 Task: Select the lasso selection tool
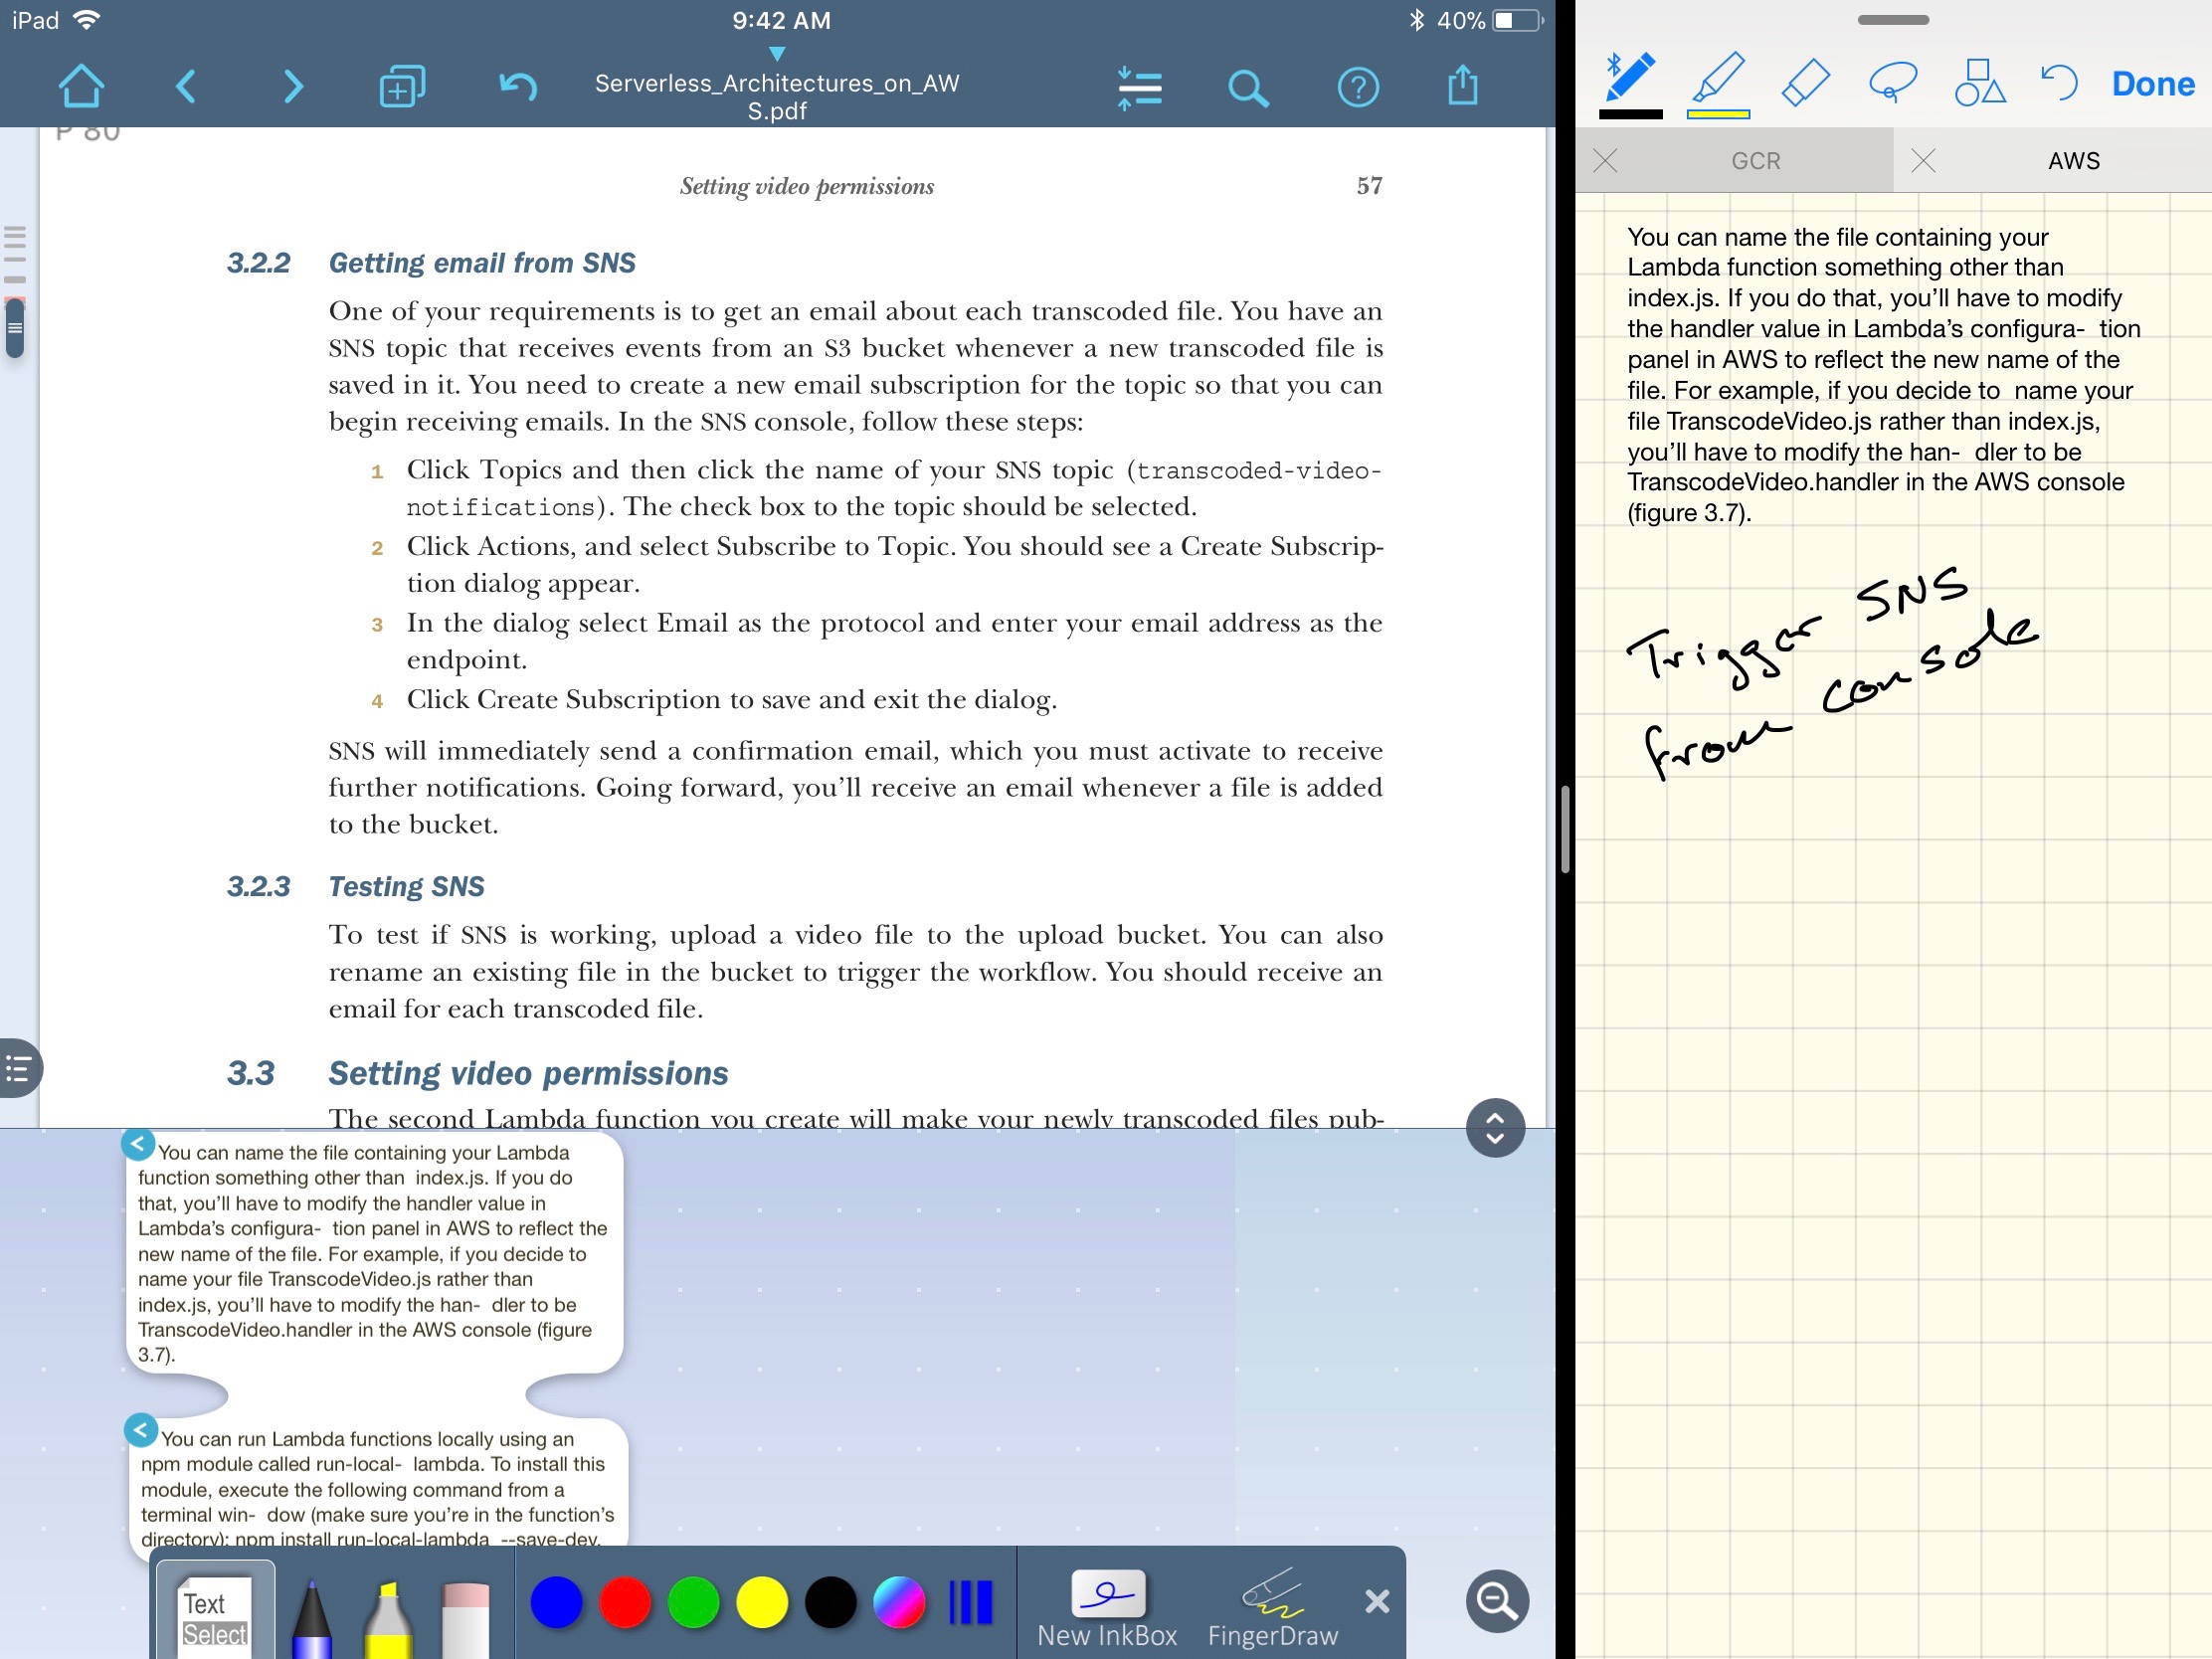click(x=1892, y=83)
